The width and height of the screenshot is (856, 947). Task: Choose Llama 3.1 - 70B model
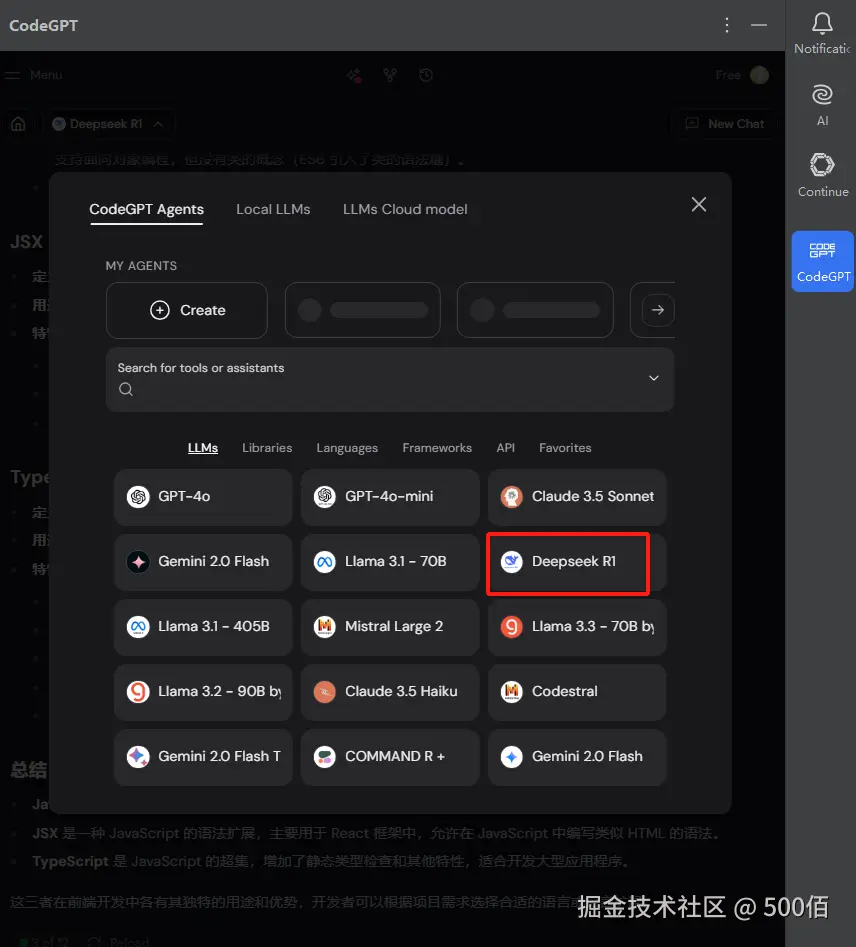(390, 562)
